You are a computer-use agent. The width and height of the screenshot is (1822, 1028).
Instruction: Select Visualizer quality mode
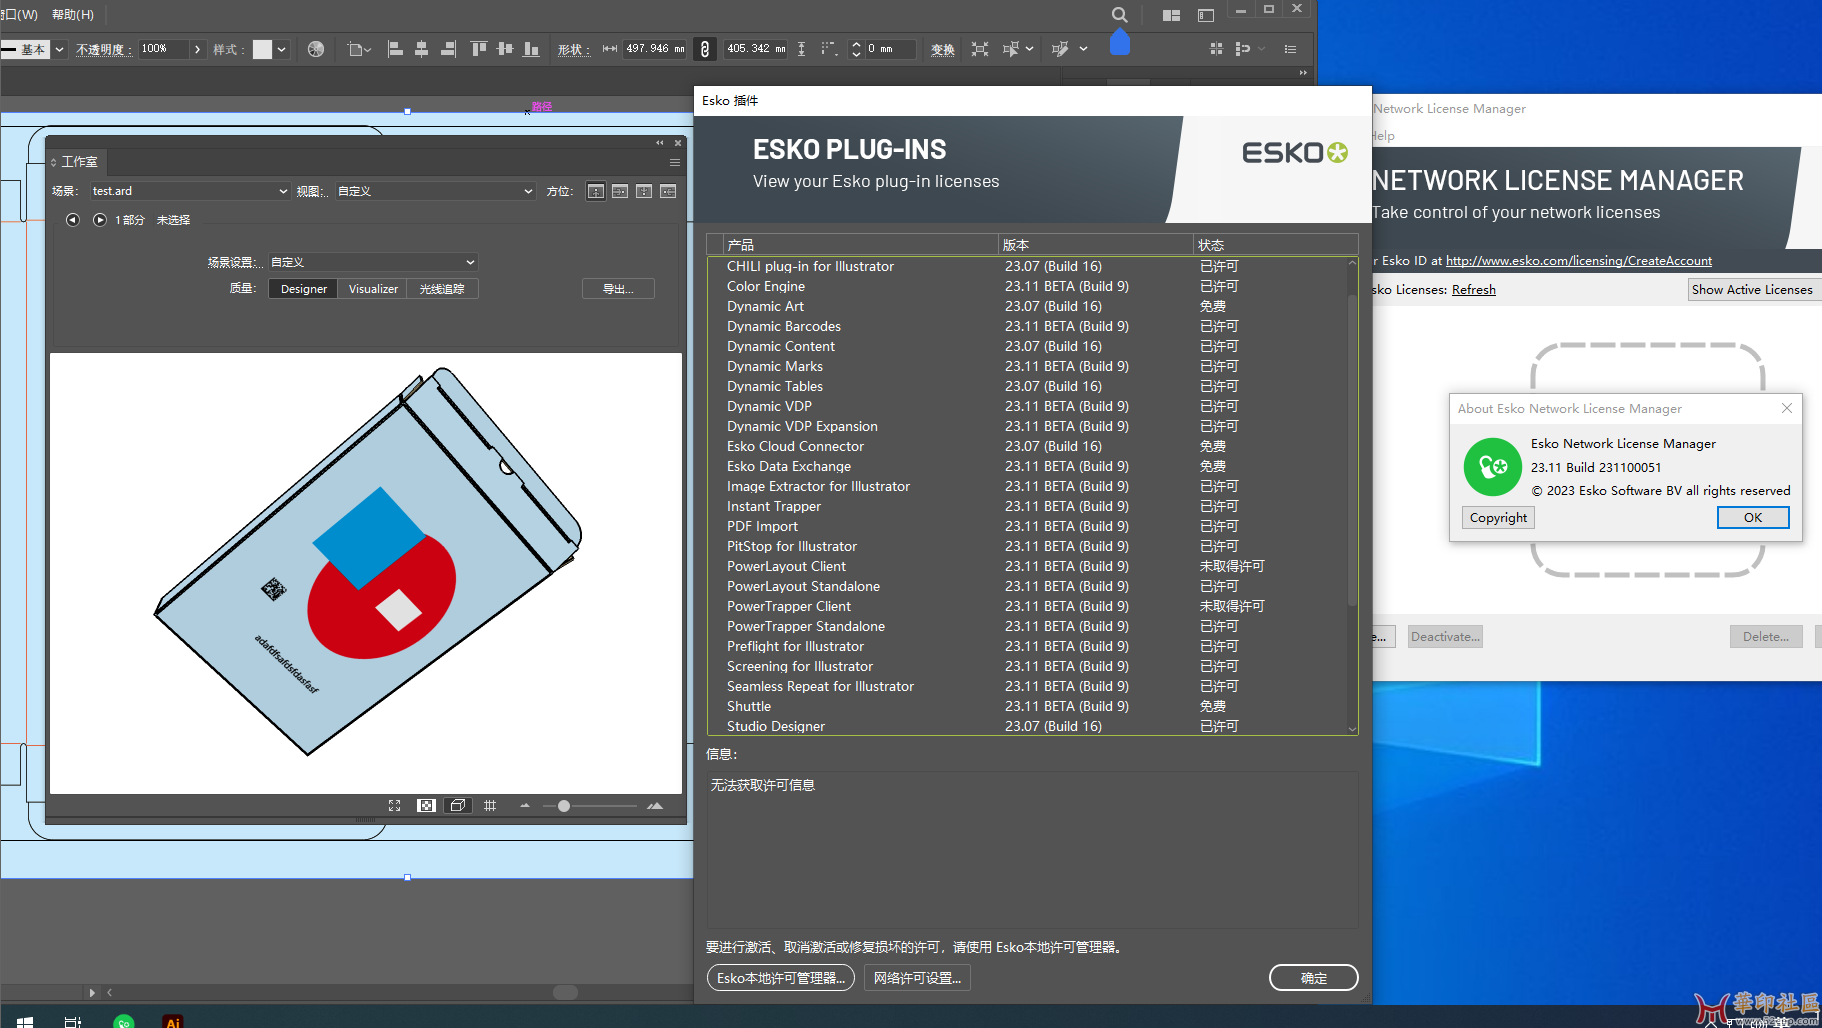pos(373,289)
